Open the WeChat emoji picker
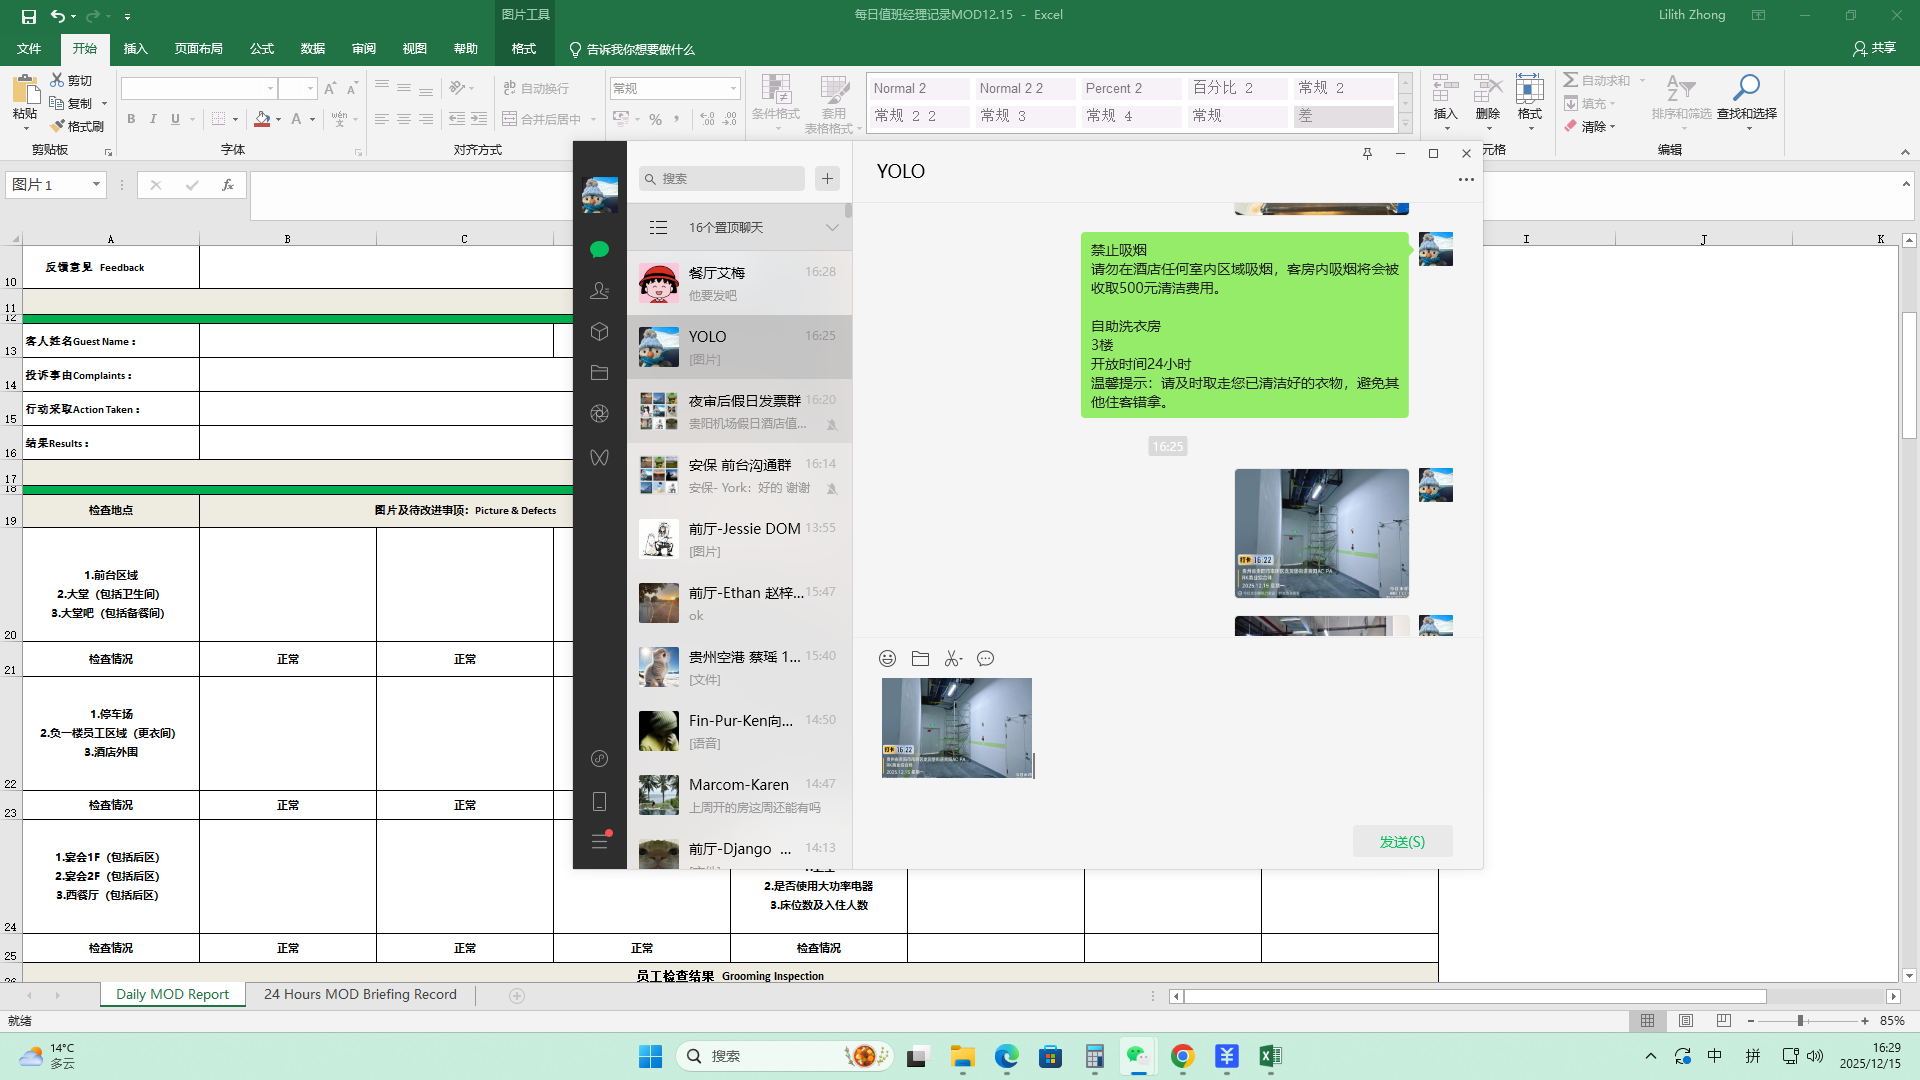The height and width of the screenshot is (1080, 1920). tap(887, 658)
